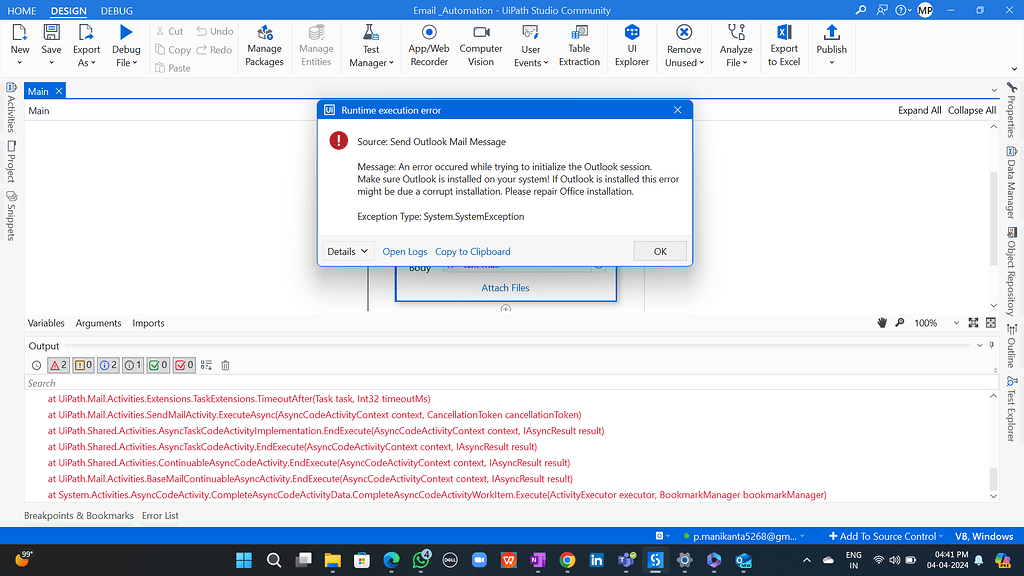Viewport: 1024px width, 576px height.
Task: Open the Computer Vision tool
Action: click(x=480, y=45)
